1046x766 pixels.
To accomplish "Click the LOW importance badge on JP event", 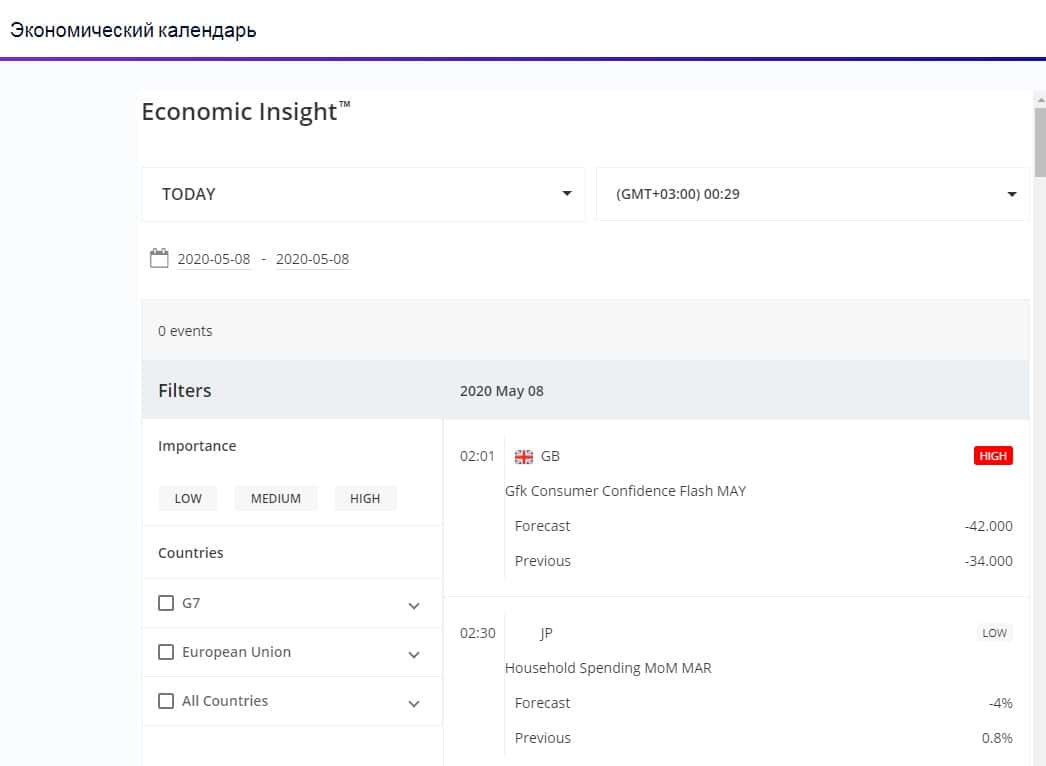I will (994, 633).
